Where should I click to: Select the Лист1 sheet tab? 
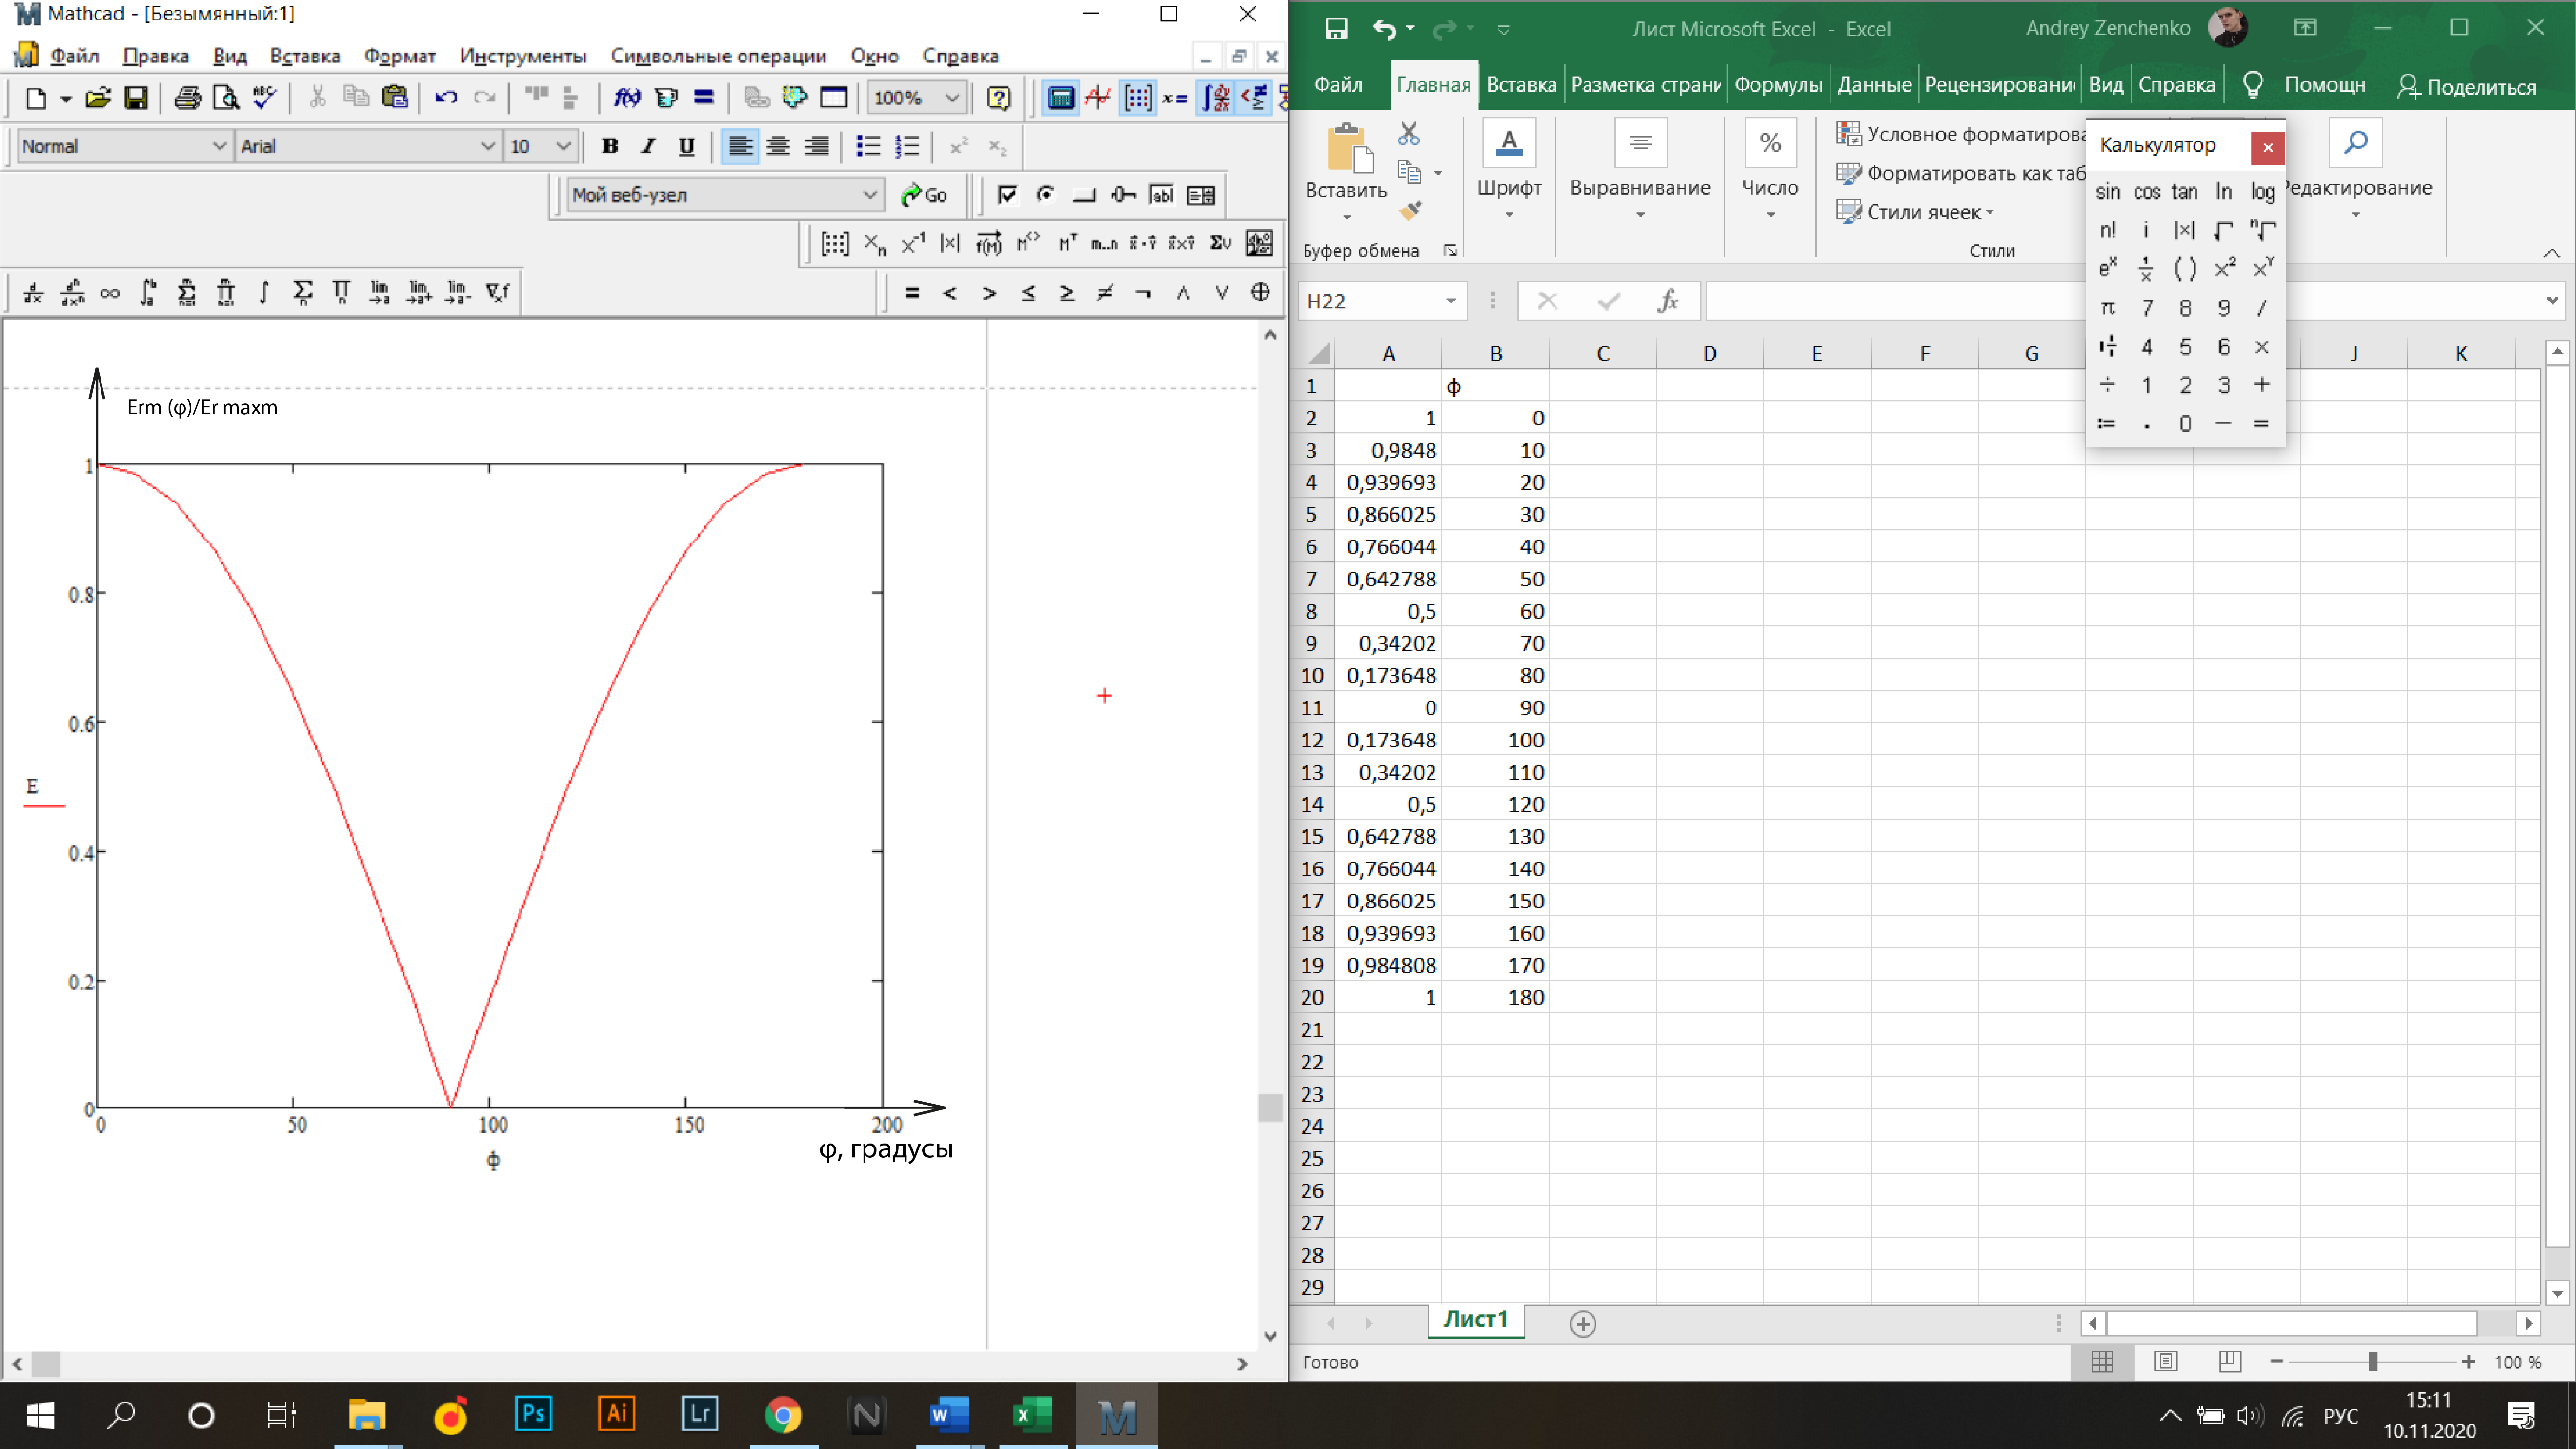[1475, 1320]
